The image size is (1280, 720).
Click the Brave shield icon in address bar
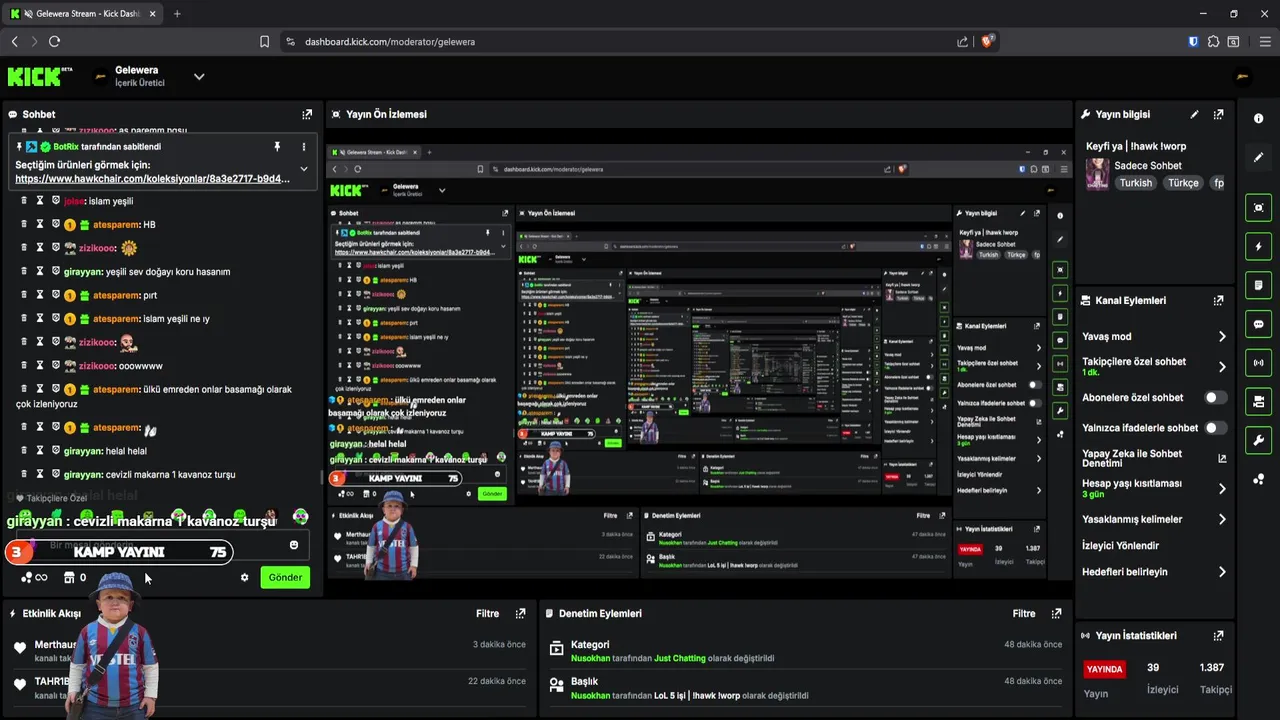987,41
